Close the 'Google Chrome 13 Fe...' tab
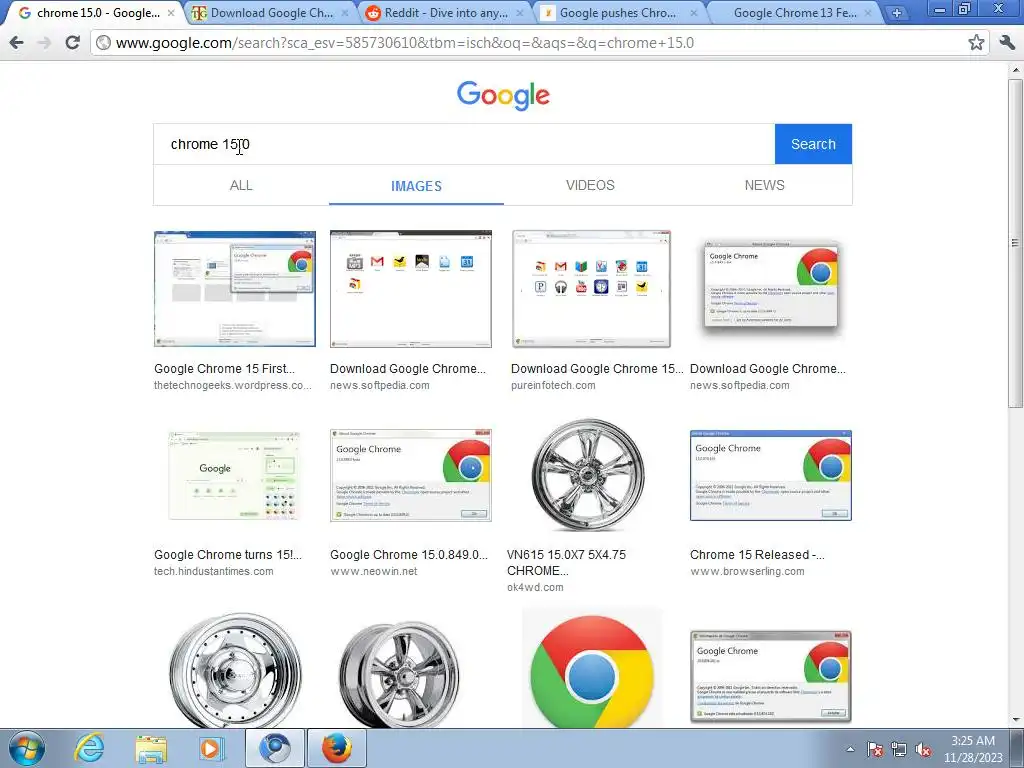1024x768 pixels. tap(868, 12)
